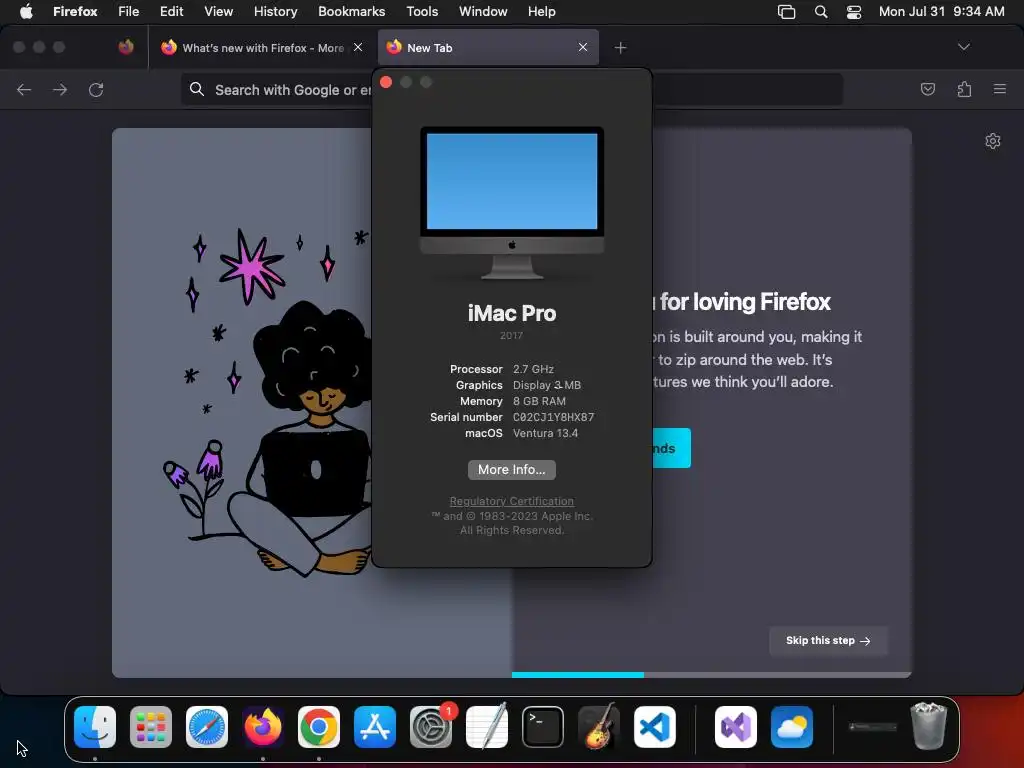Go forward one page
Screen dimensions: 1024x768
[60, 89]
